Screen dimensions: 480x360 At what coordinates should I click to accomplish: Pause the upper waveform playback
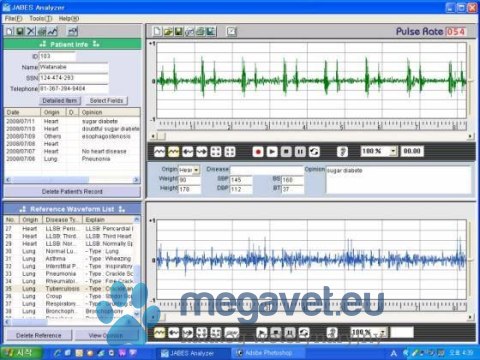300,152
